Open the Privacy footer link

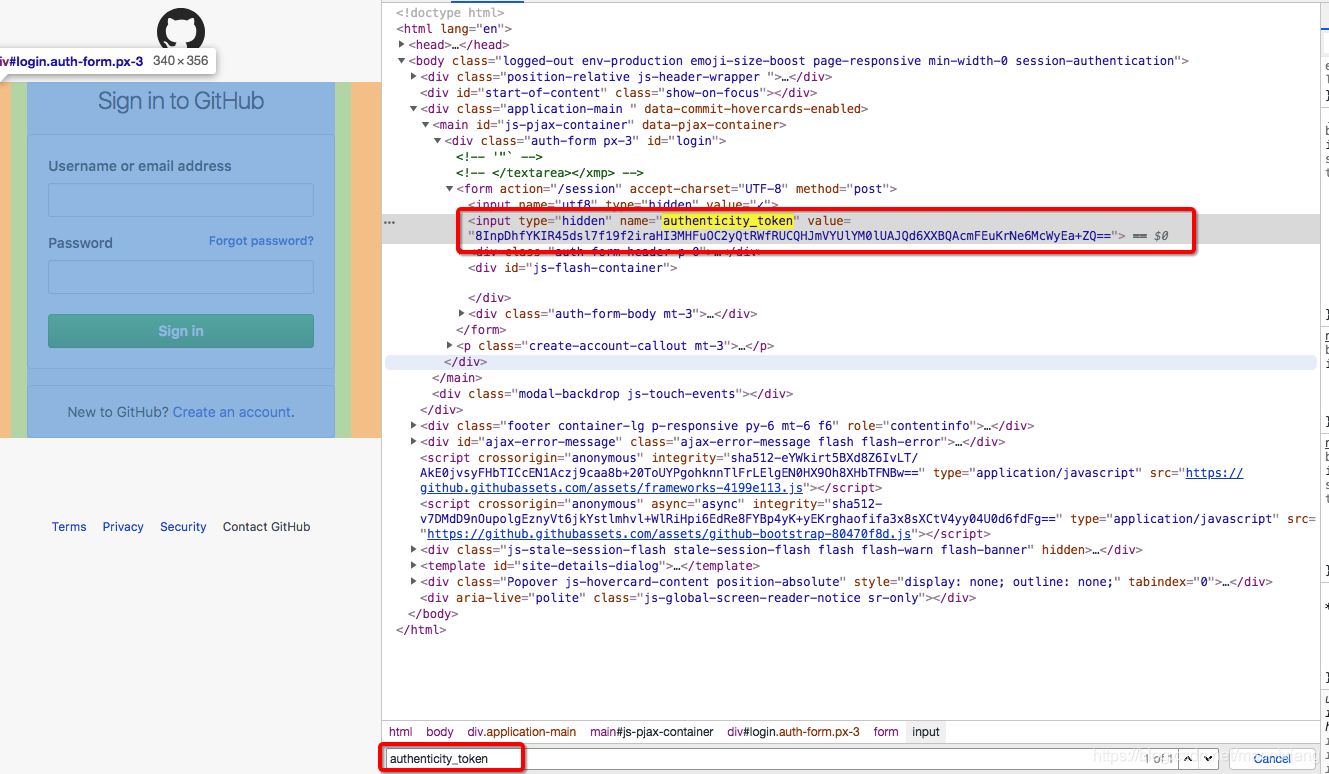click(123, 527)
